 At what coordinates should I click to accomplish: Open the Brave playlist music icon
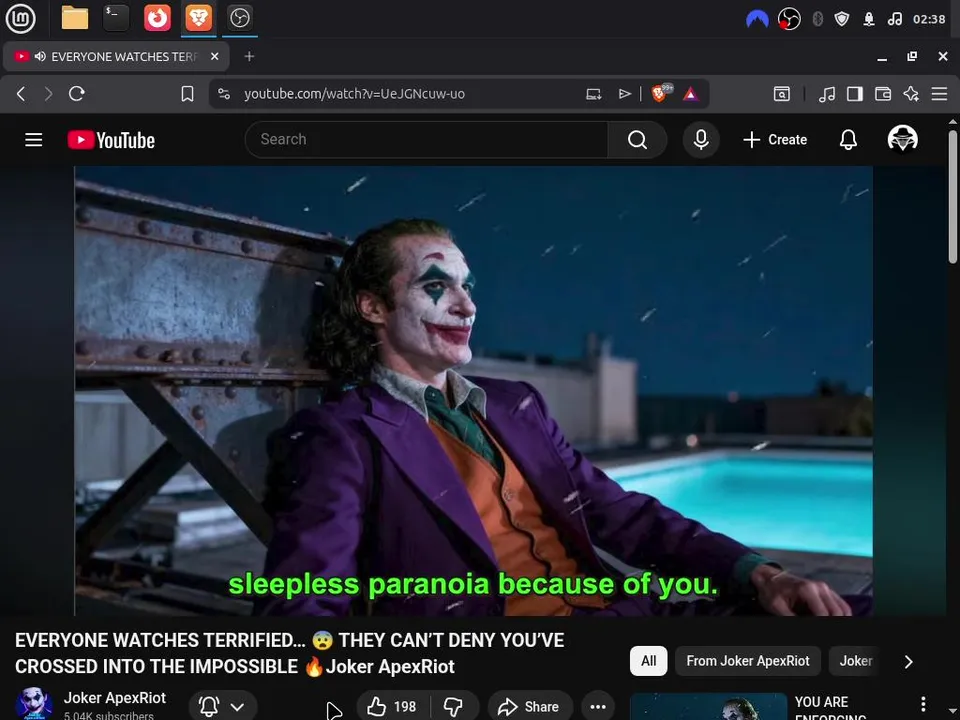tap(827, 94)
